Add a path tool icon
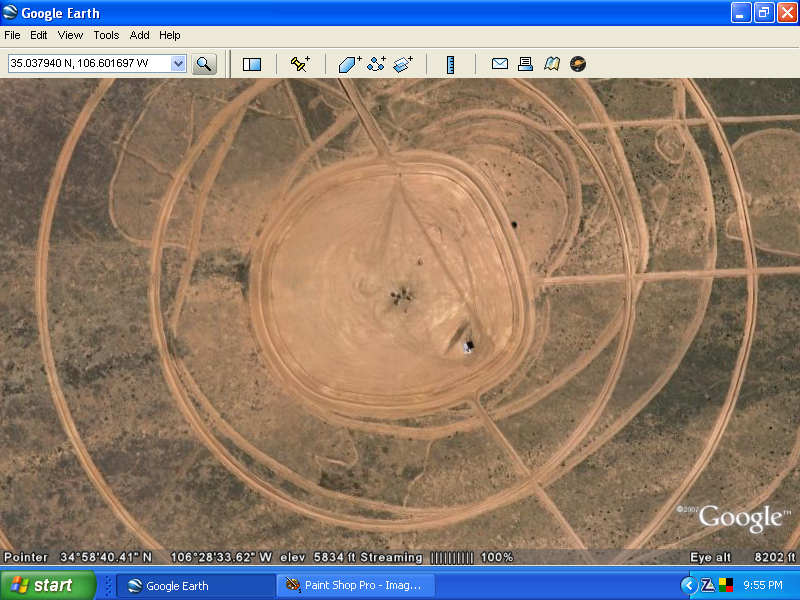 377,64
